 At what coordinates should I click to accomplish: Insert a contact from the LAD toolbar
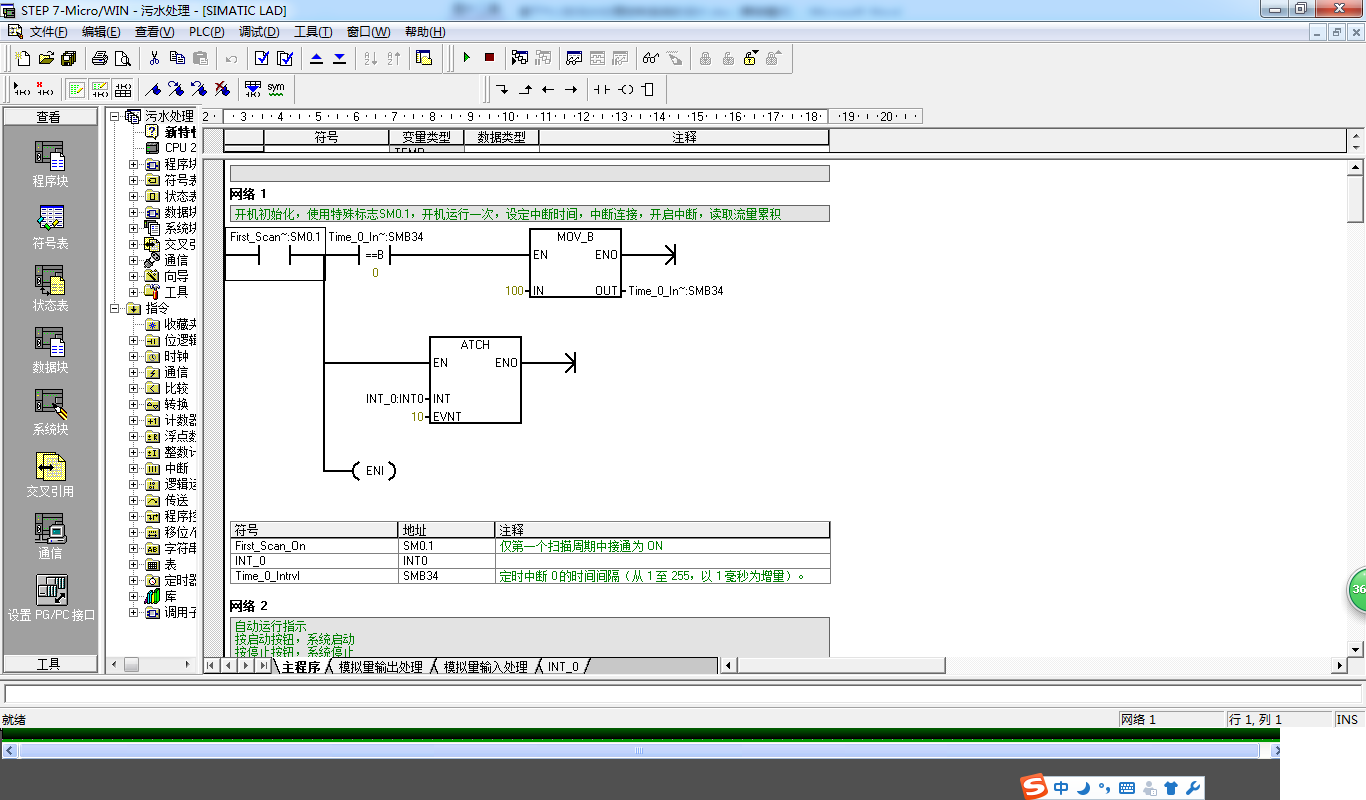click(602, 89)
